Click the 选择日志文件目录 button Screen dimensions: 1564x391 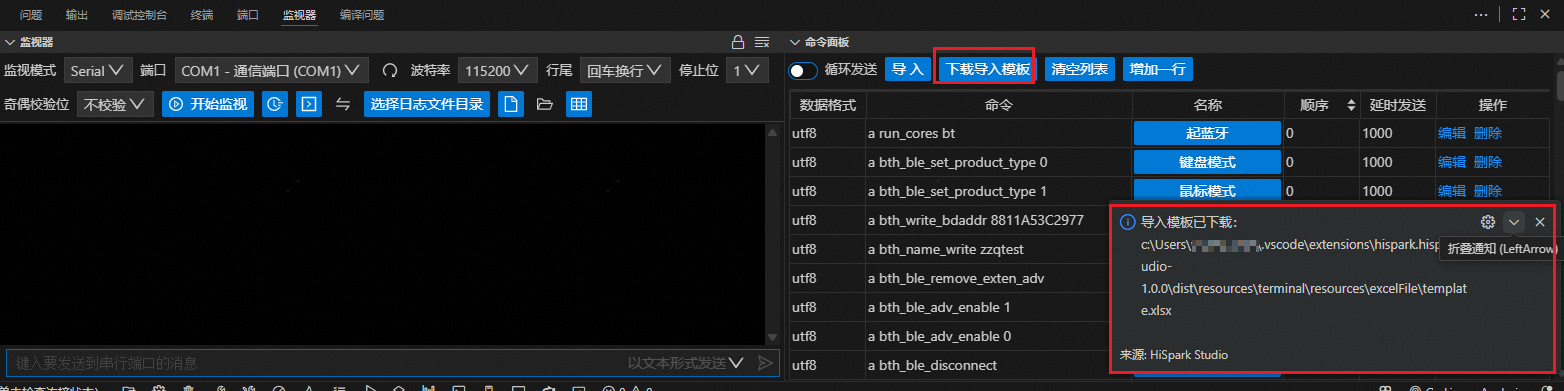[x=427, y=104]
